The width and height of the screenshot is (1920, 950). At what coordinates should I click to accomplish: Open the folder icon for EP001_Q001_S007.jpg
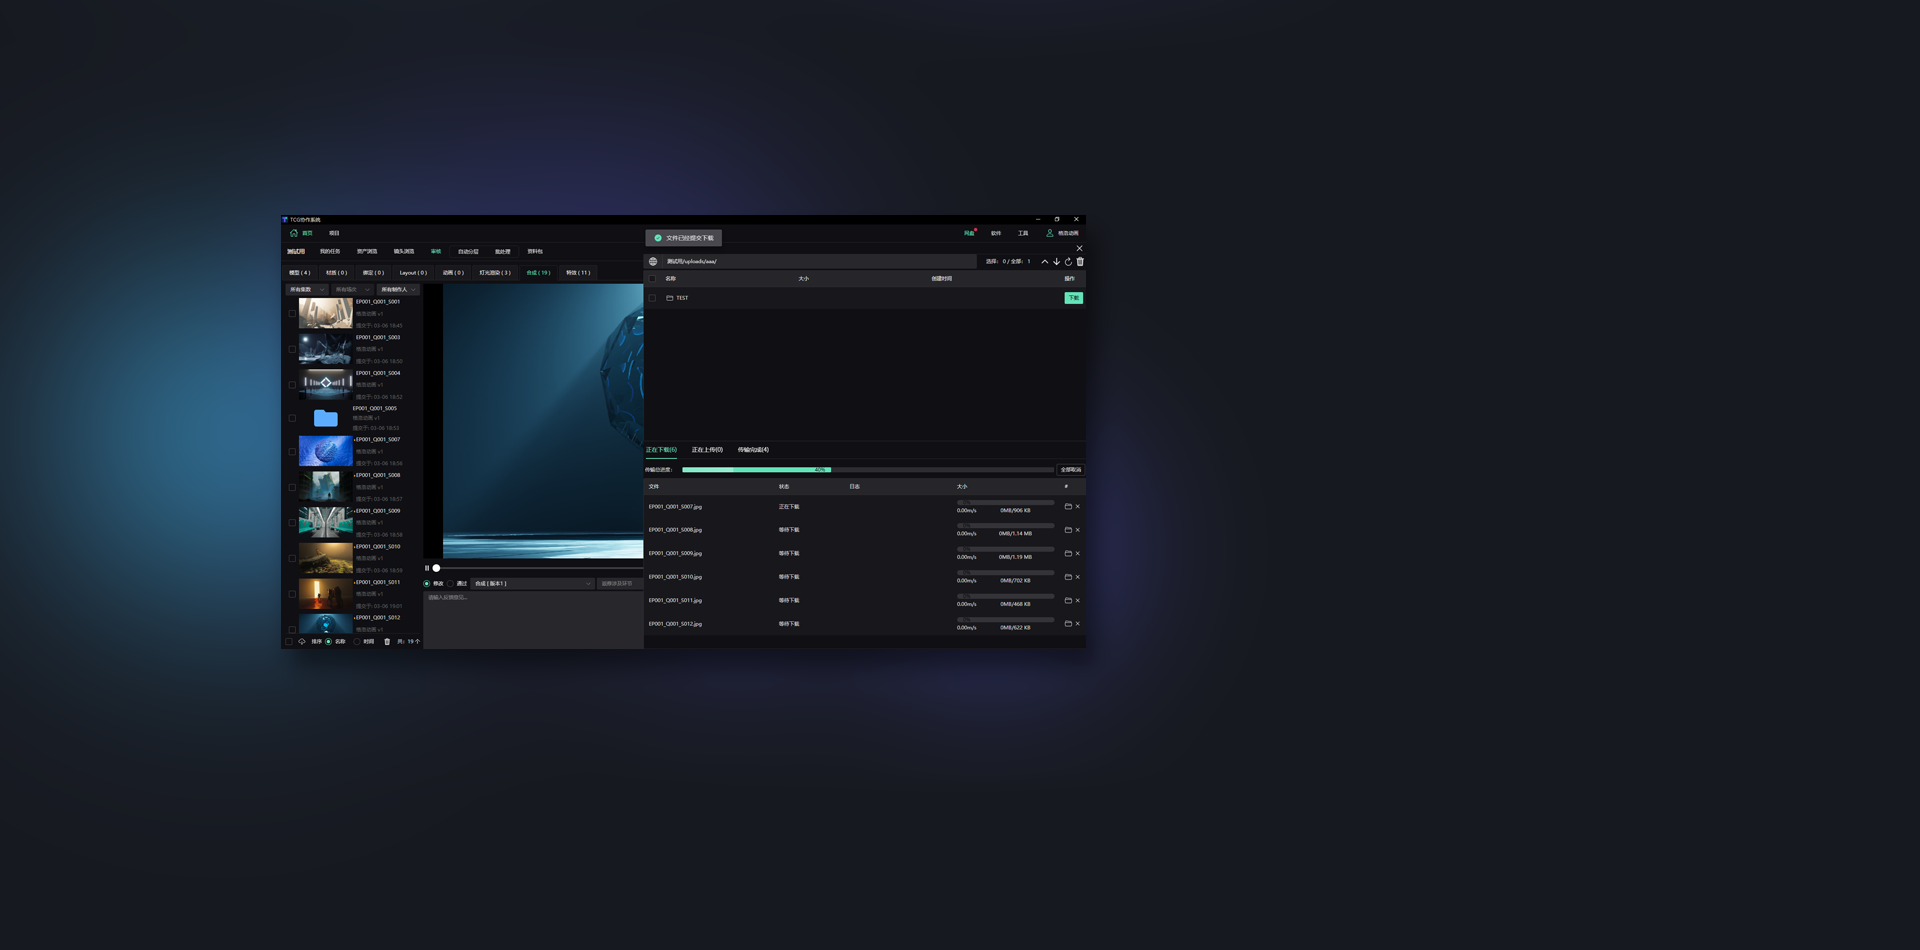[x=1068, y=507]
